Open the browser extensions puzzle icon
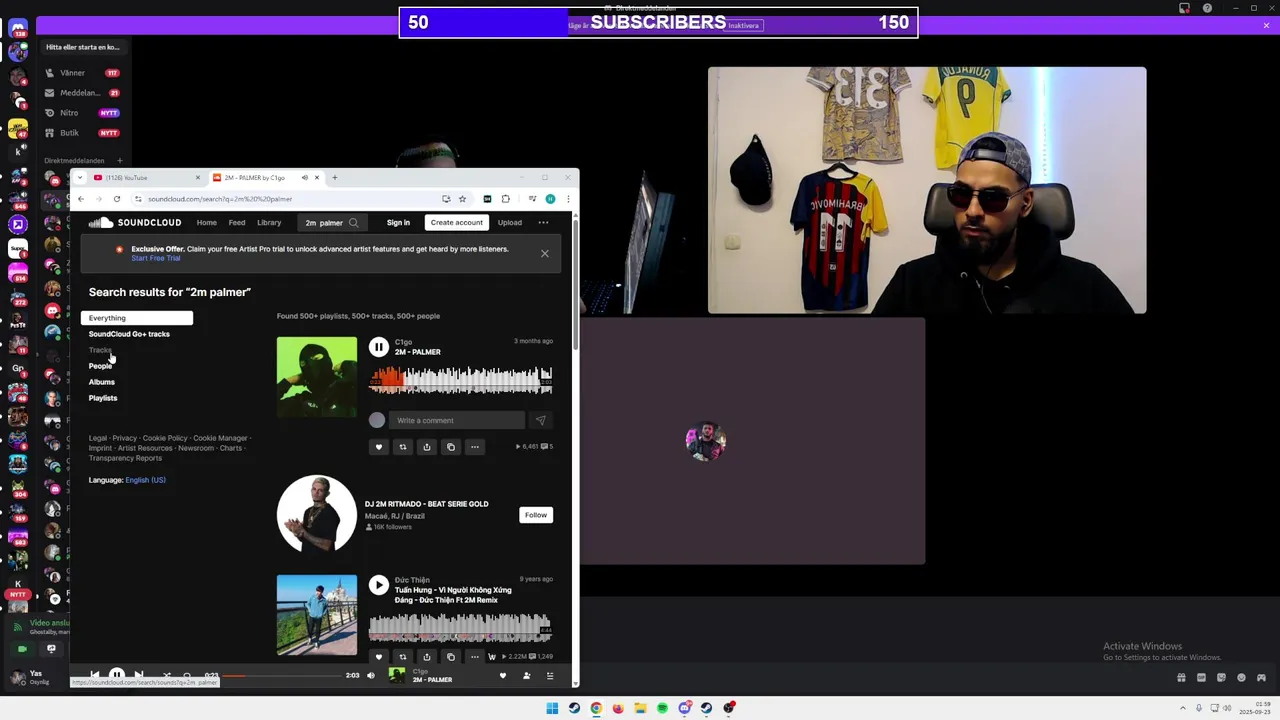 (x=505, y=199)
